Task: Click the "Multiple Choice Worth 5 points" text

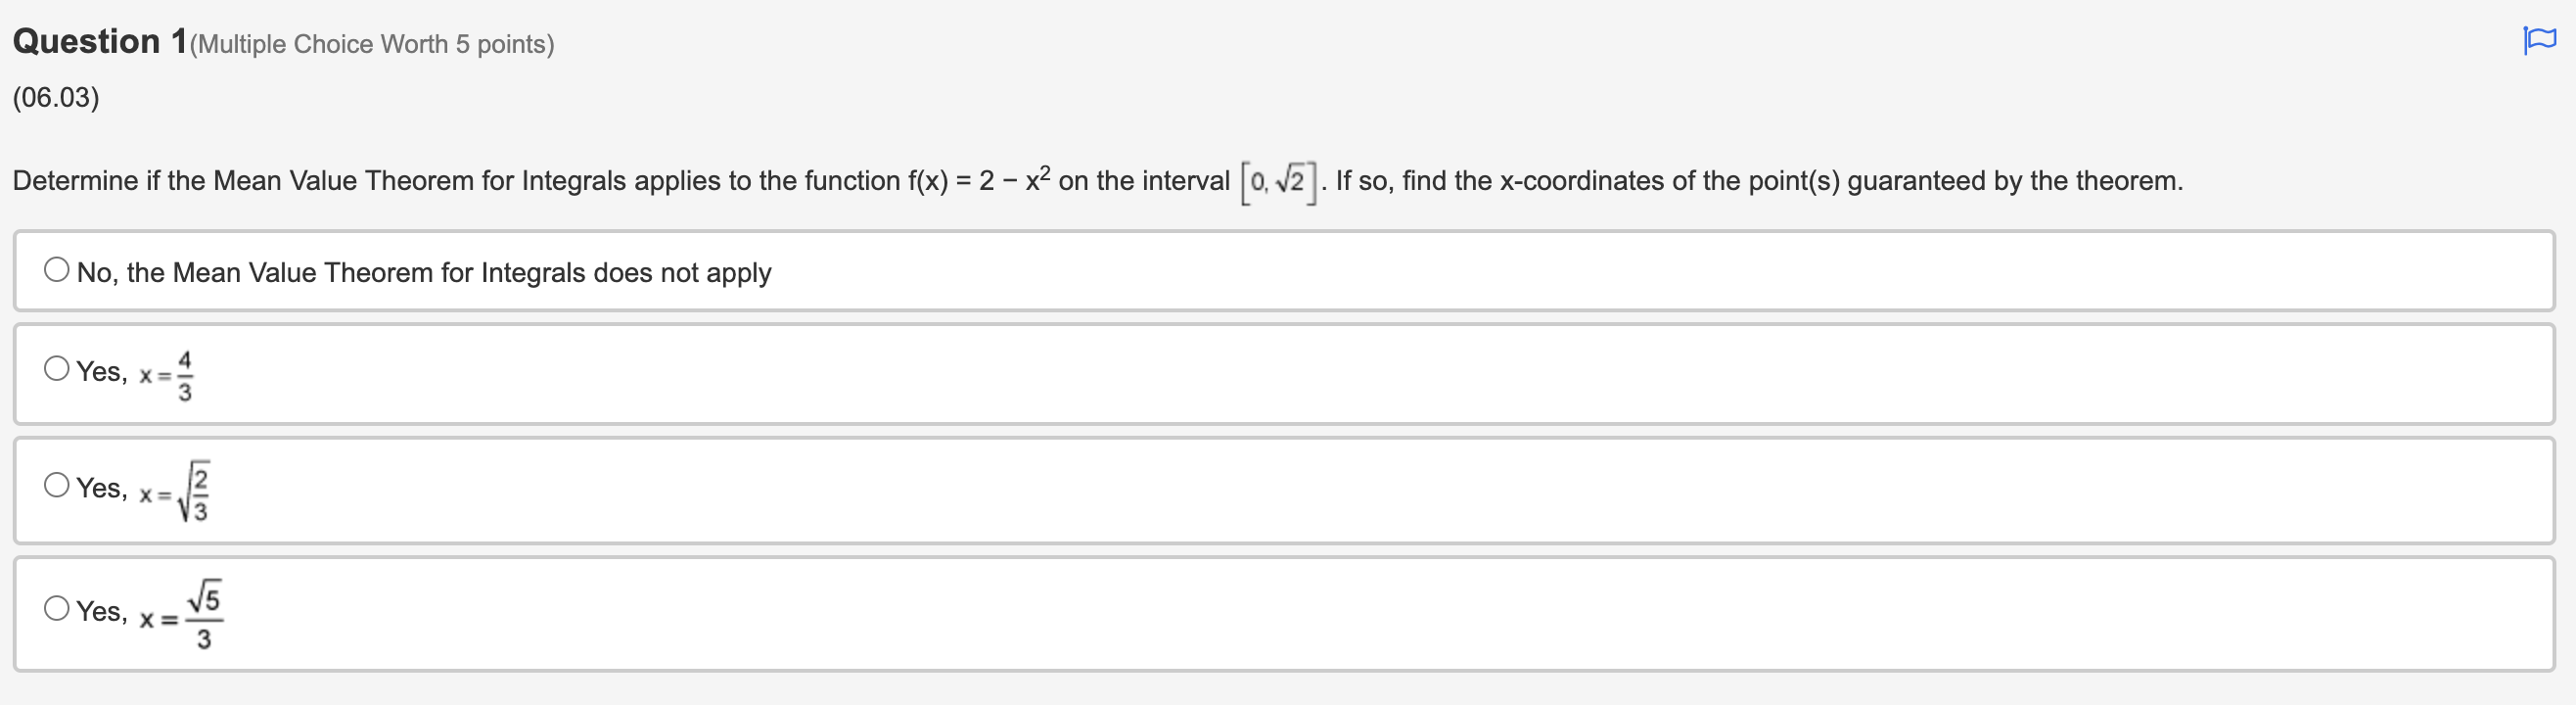Action: click(x=370, y=44)
